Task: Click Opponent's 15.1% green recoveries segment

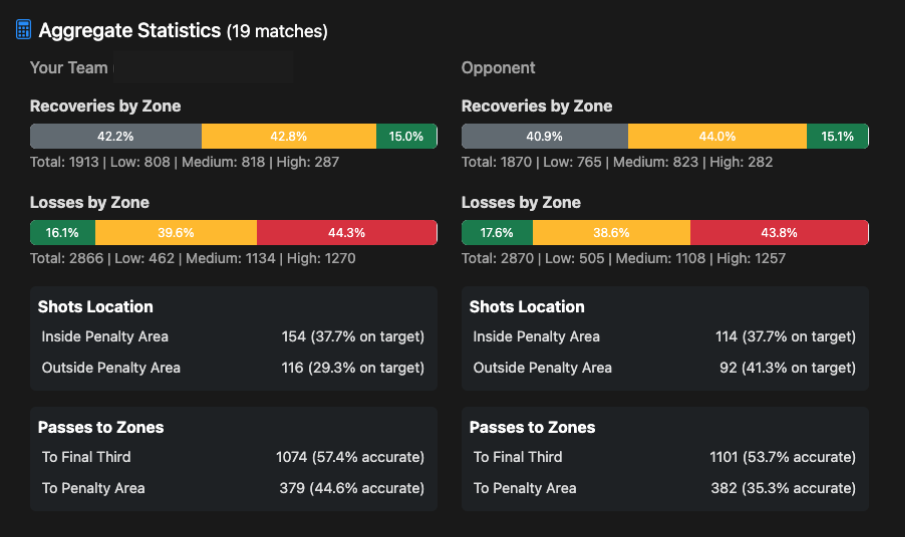Action: [x=837, y=137]
